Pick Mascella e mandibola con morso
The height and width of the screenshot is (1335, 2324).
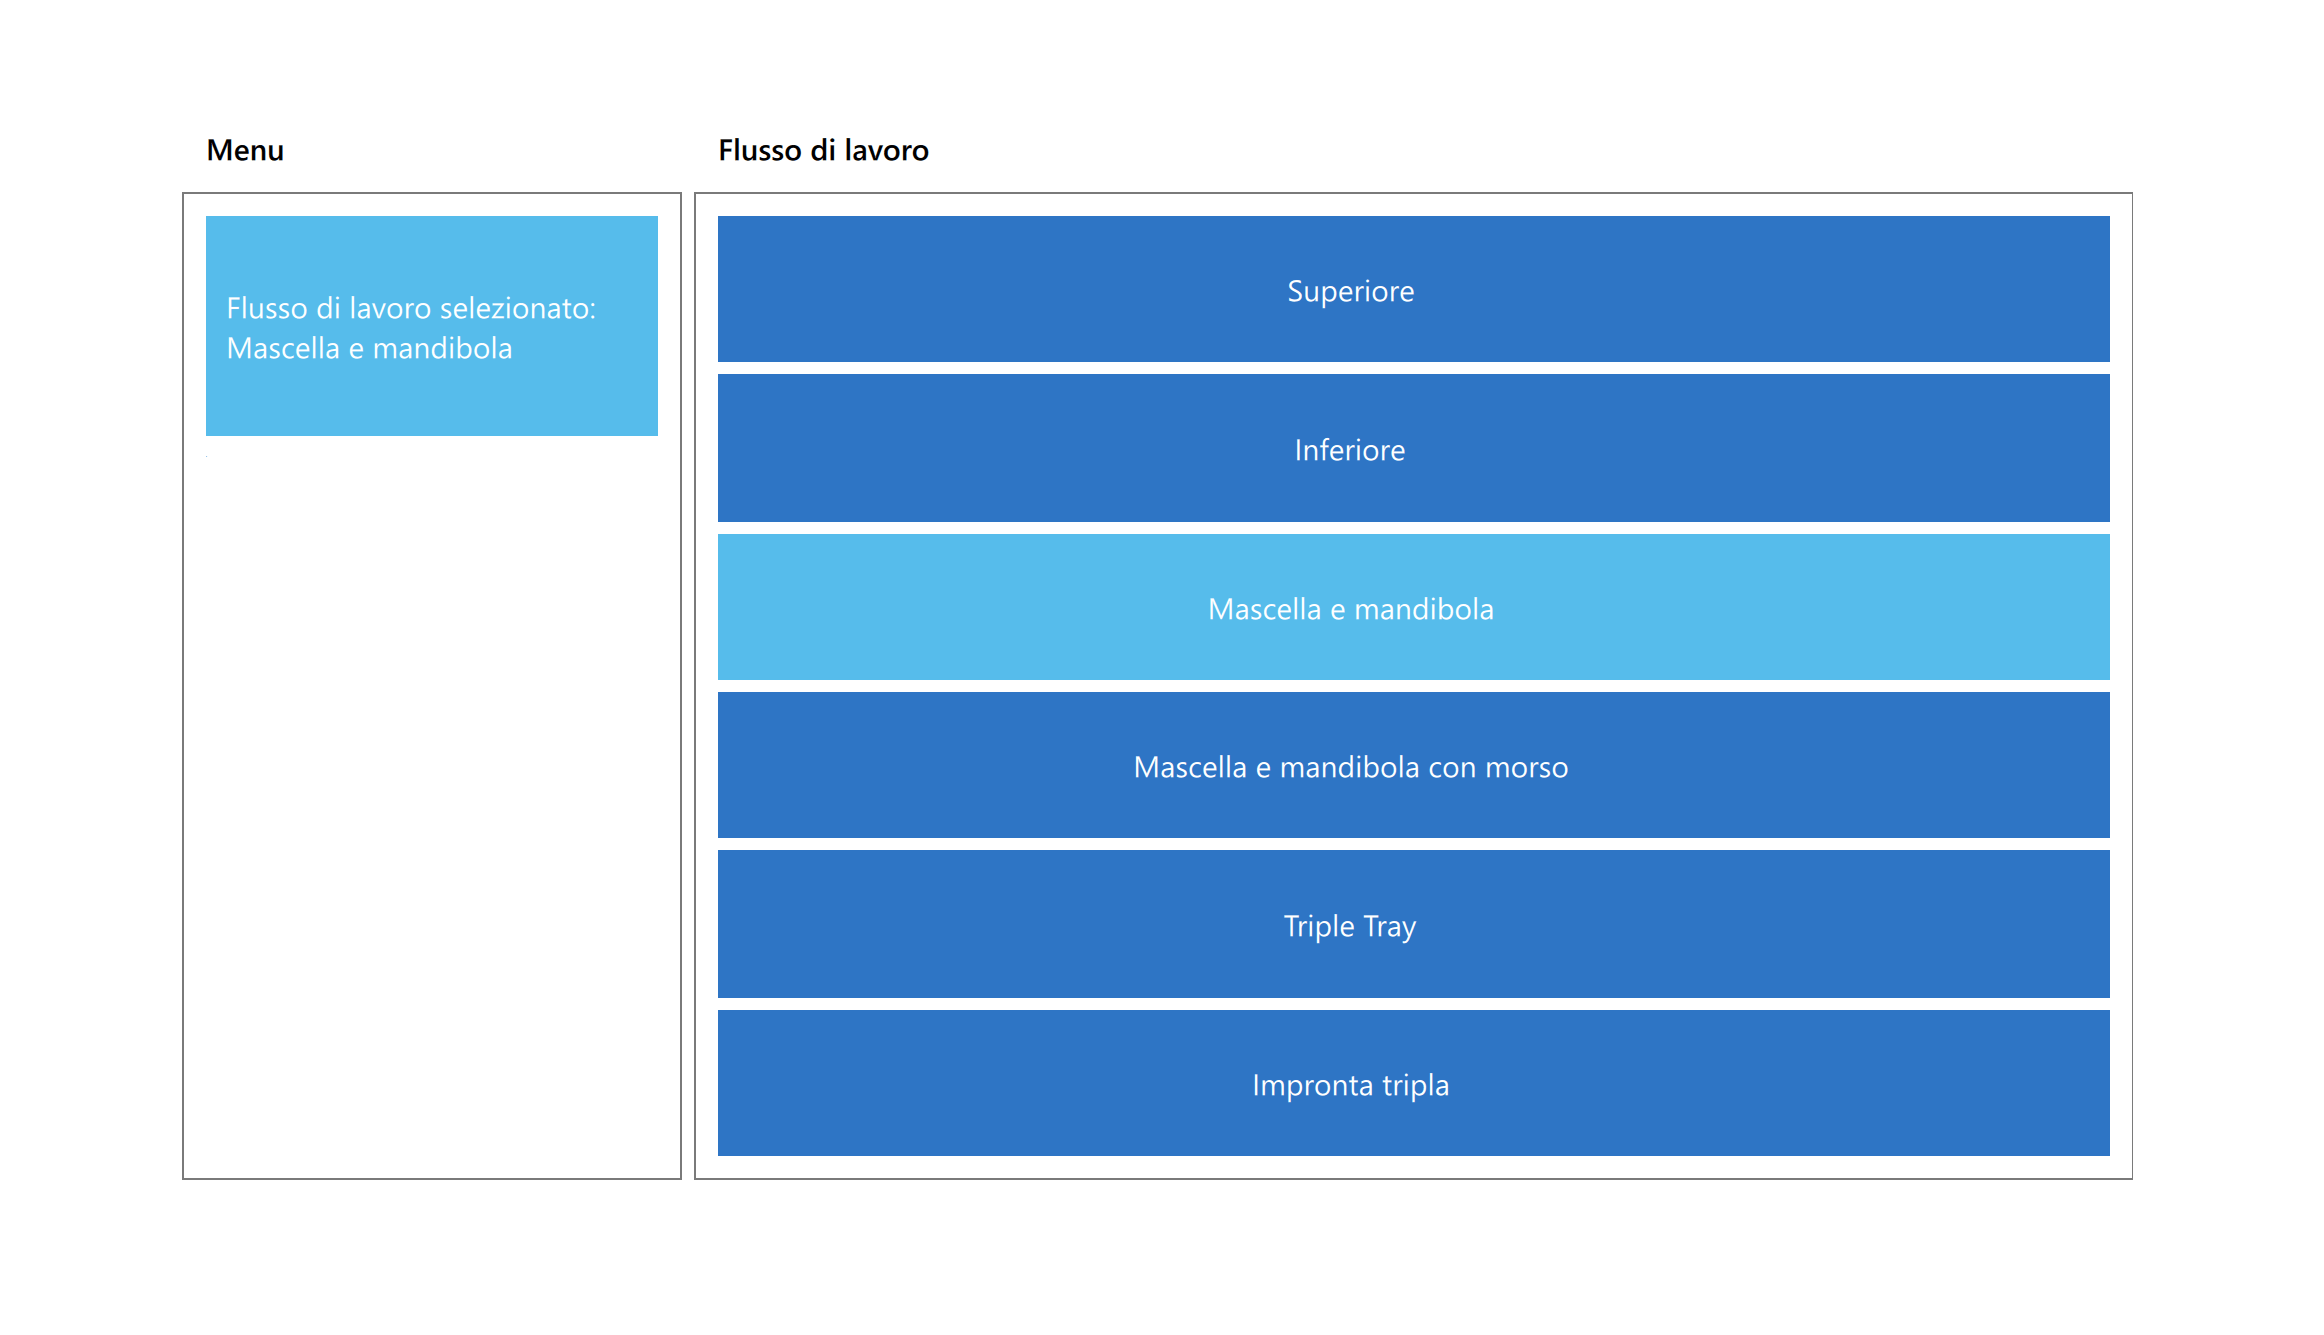(1413, 765)
